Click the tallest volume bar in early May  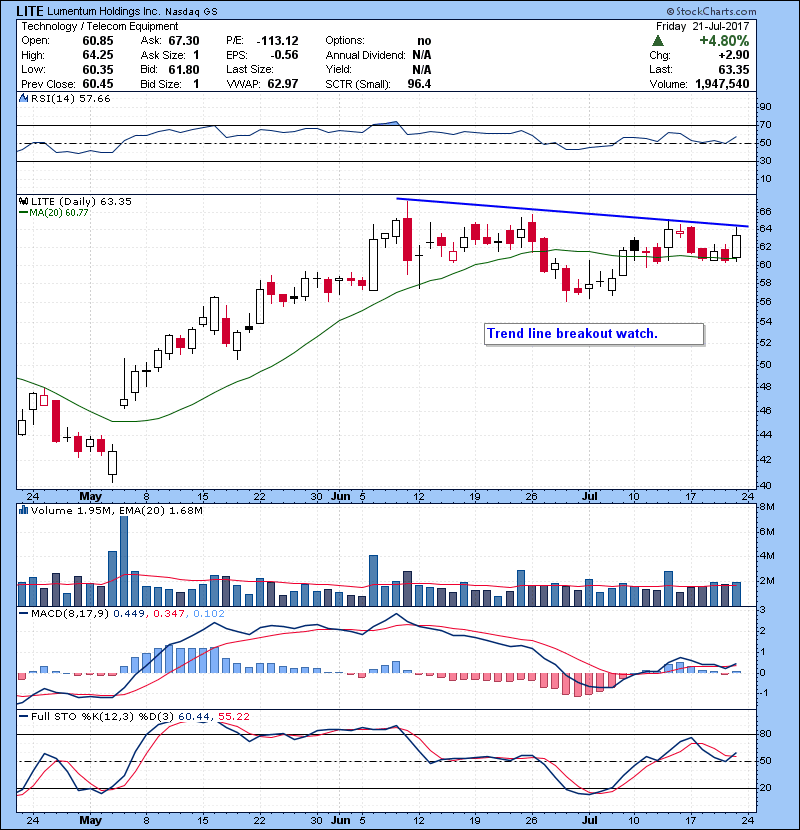124,561
